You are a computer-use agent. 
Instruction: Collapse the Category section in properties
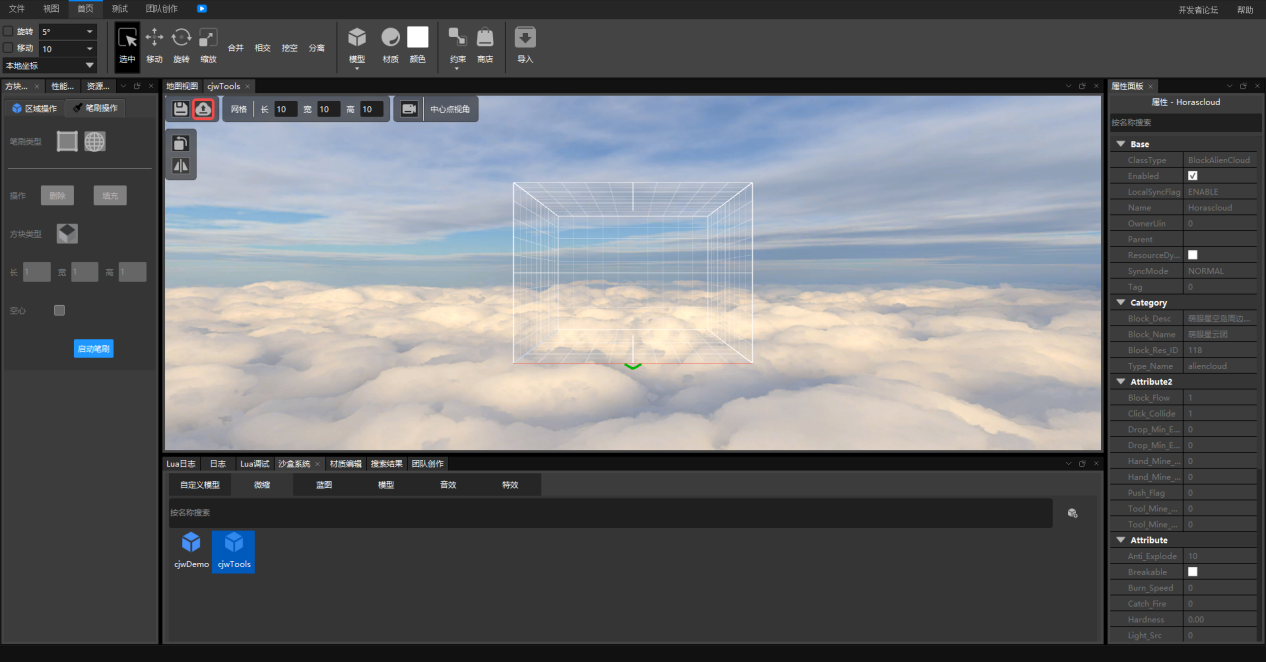point(1121,303)
